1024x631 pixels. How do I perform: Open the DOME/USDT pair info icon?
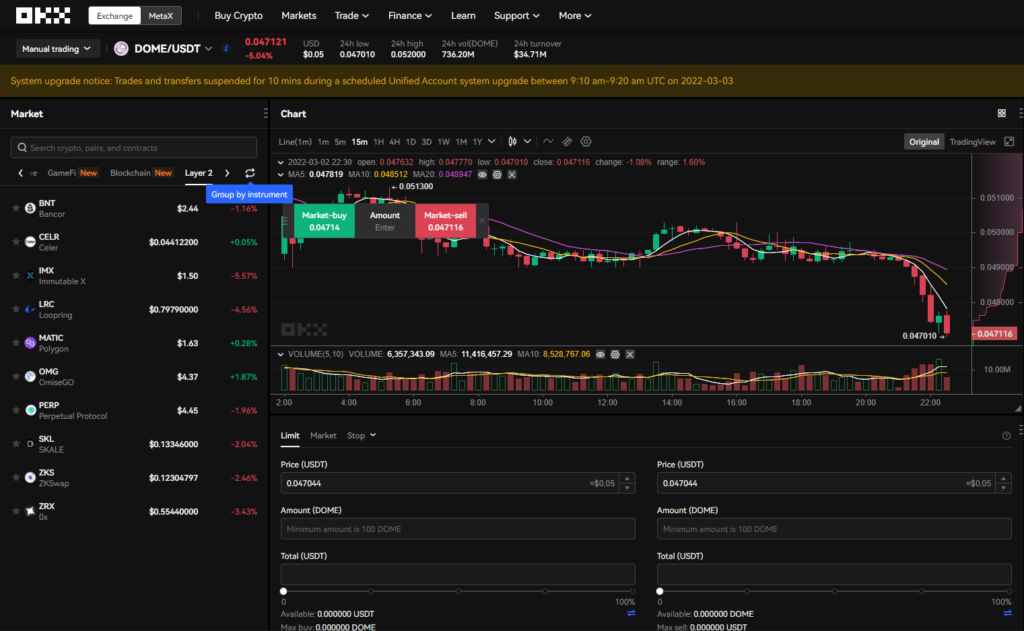point(226,48)
